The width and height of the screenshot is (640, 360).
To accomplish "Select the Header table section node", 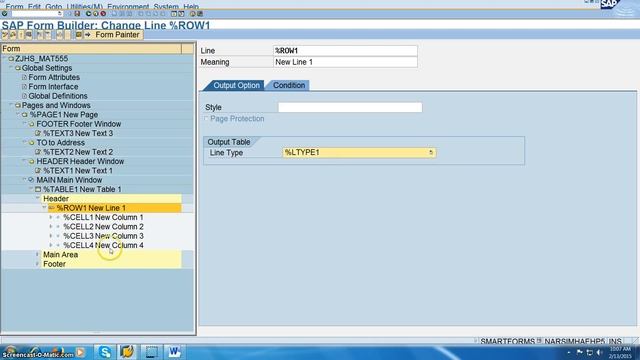I will pyautogui.click(x=56, y=199).
